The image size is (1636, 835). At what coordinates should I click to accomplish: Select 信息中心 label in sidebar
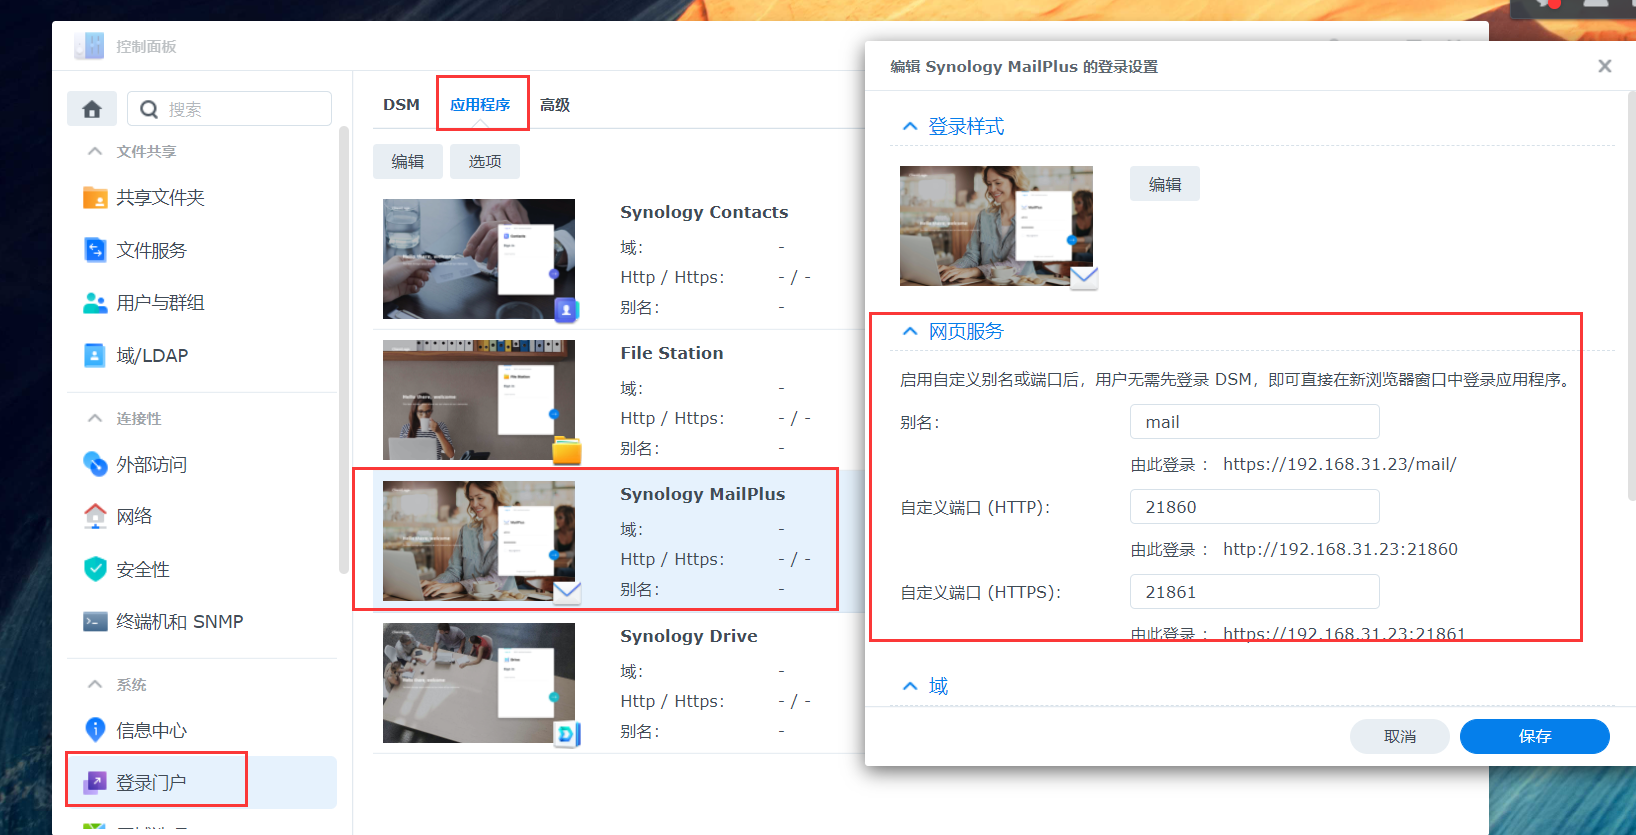click(151, 730)
